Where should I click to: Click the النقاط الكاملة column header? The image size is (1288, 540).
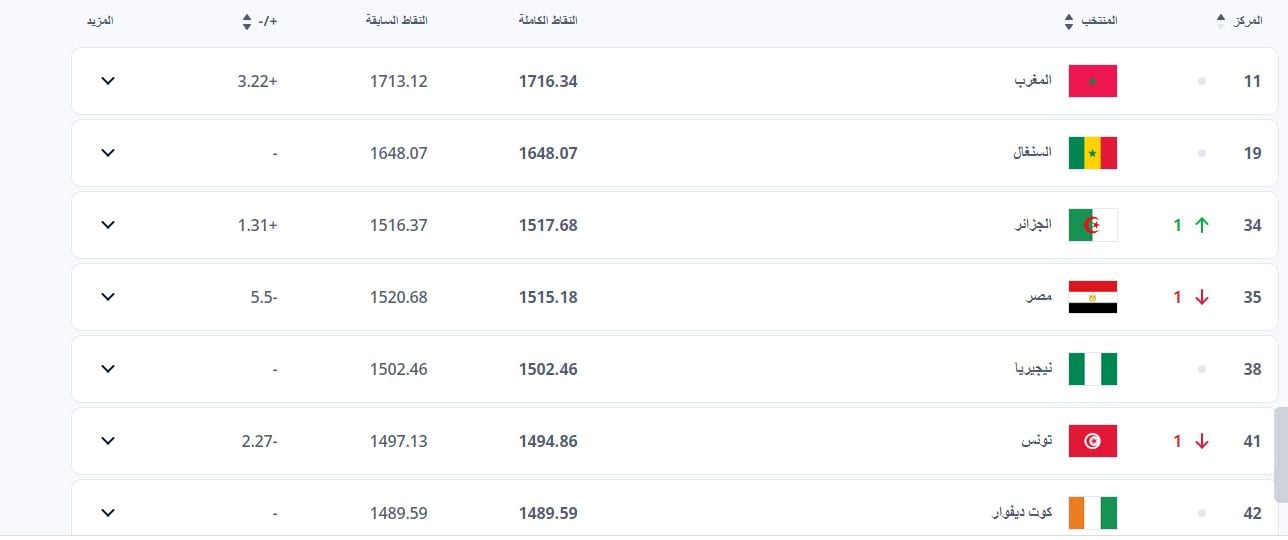coord(549,21)
